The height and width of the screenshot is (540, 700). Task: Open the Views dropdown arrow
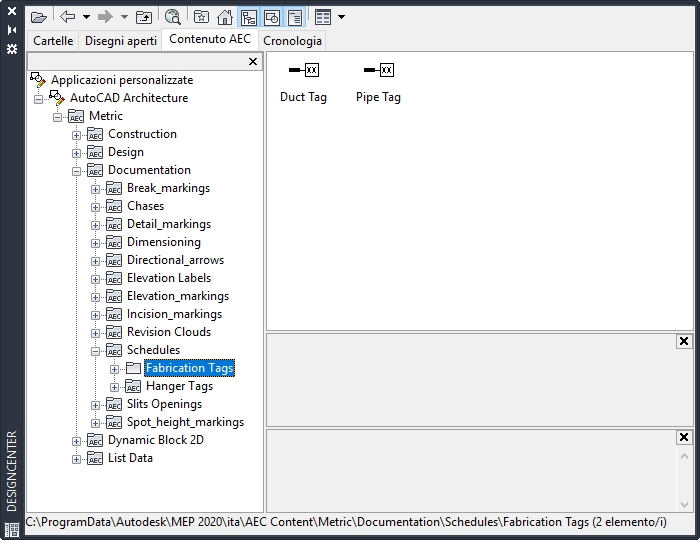(342, 17)
